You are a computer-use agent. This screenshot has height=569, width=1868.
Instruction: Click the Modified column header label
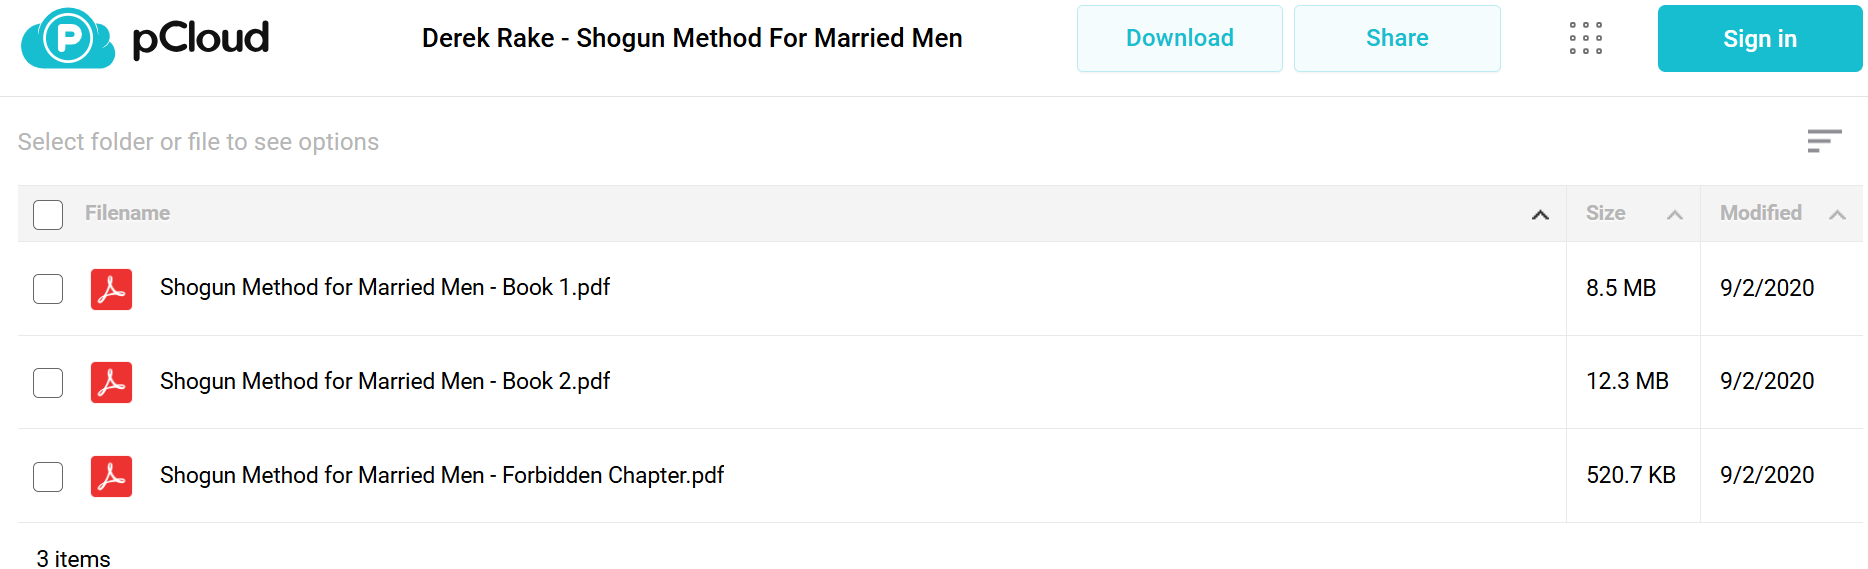pos(1760,213)
